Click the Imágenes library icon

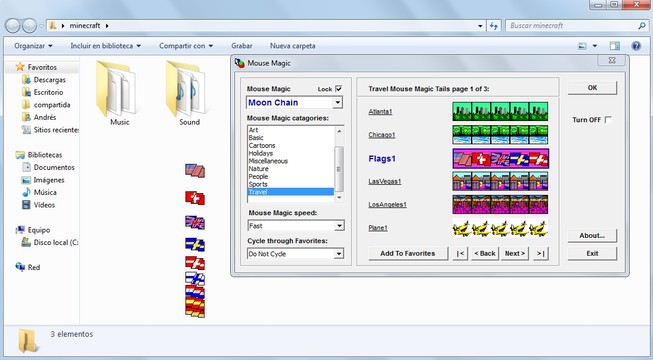click(x=26, y=180)
